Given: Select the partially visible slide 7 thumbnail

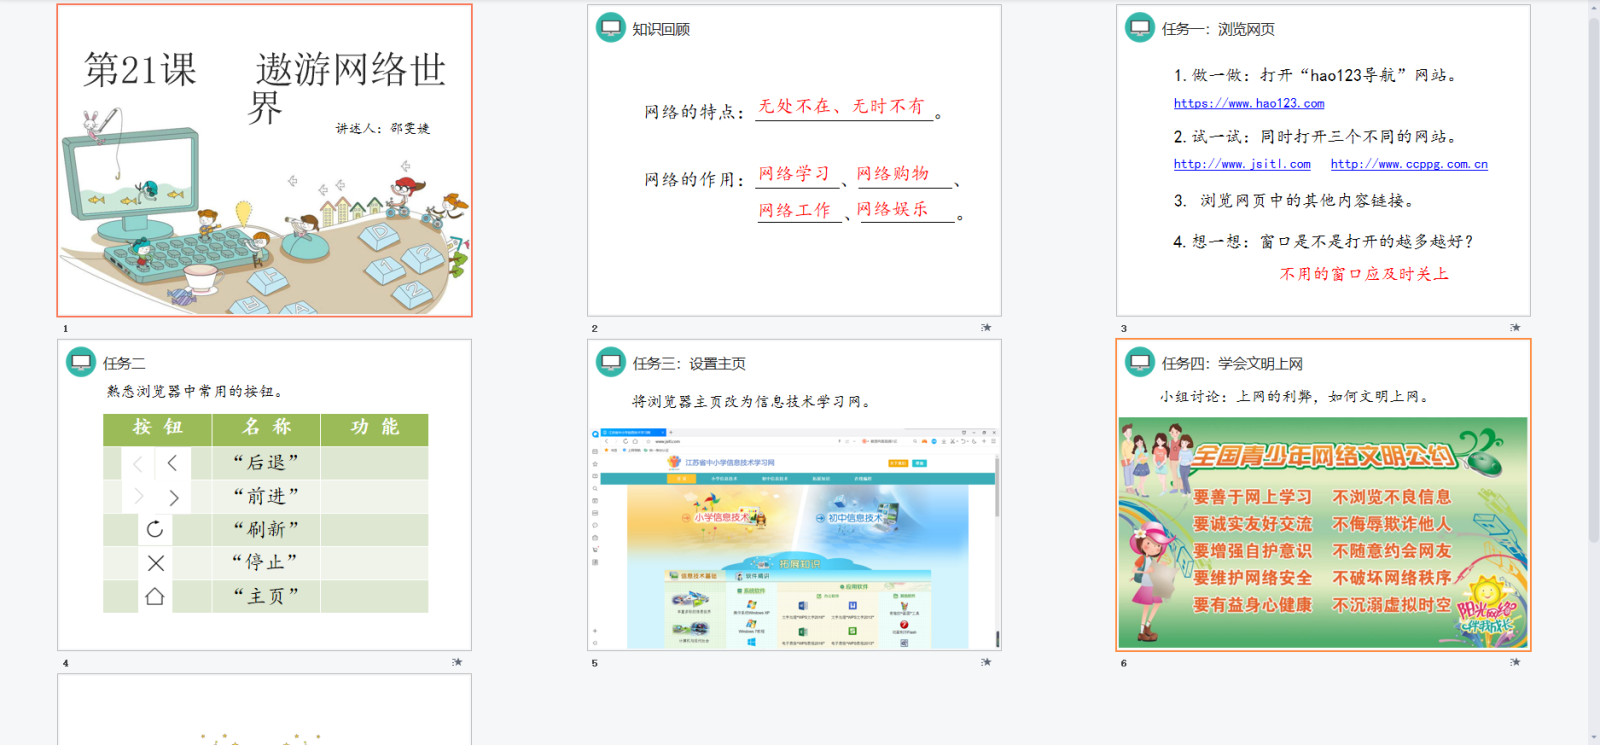Looking at the screenshot, I should [264, 710].
